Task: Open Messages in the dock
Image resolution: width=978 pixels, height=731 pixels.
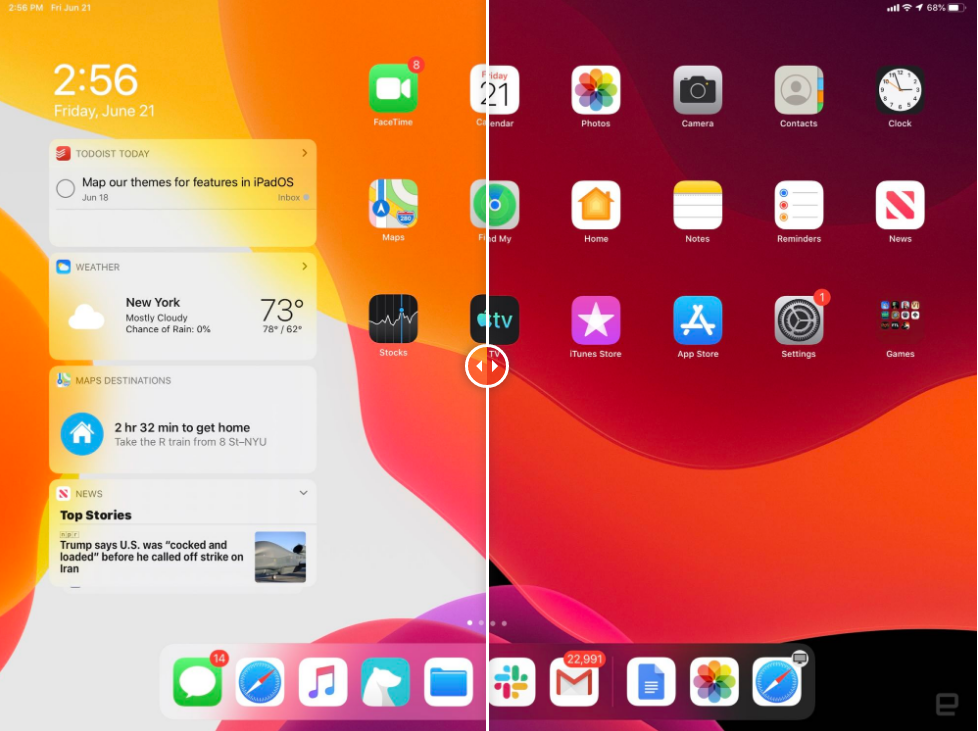Action: click(197, 682)
